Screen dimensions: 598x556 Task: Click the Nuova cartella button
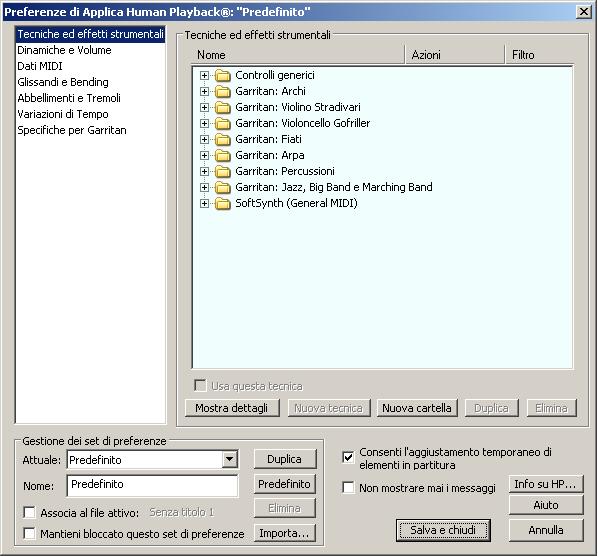point(417,408)
